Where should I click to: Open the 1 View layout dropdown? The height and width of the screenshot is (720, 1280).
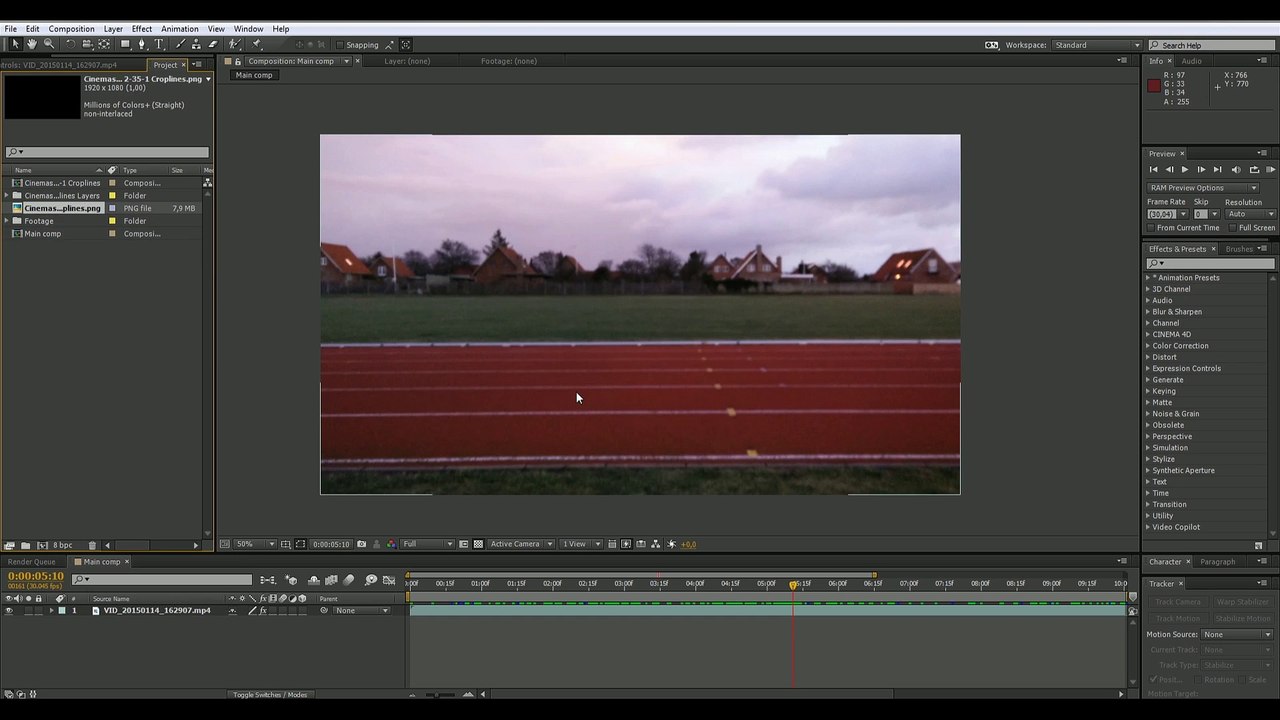pos(580,544)
